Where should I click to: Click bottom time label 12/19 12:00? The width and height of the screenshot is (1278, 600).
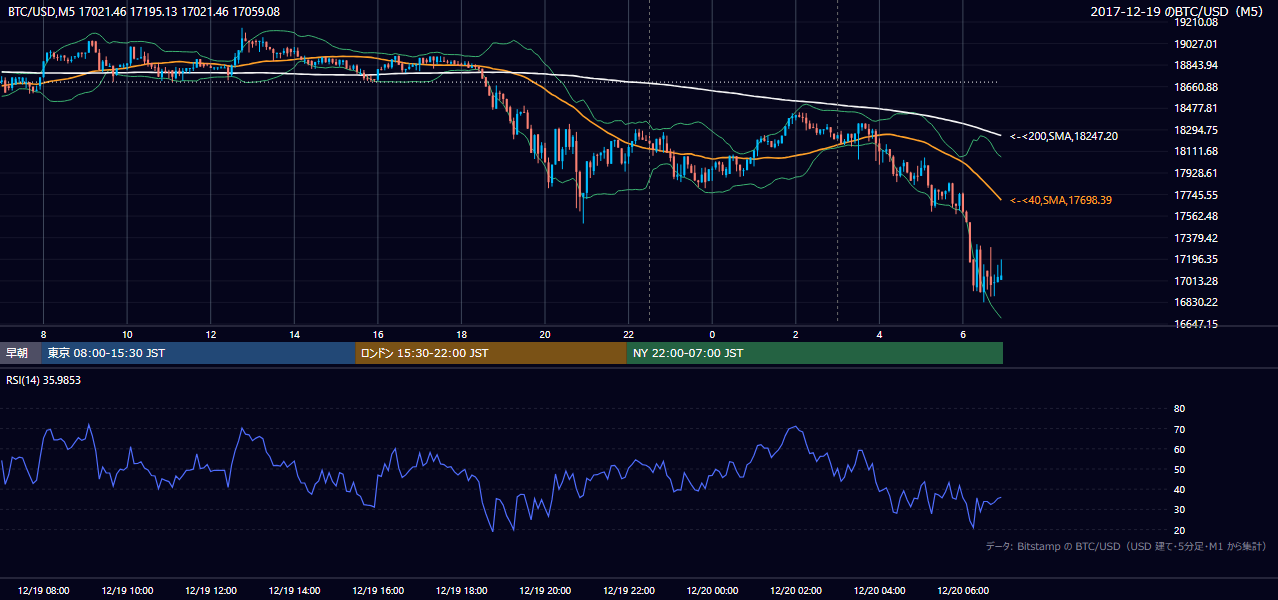211,591
